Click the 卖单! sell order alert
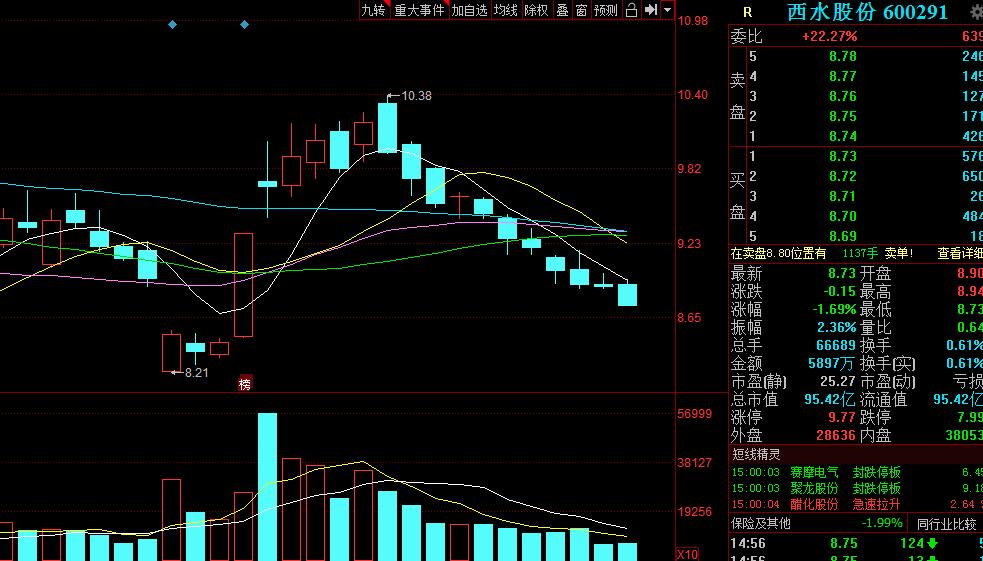 pos(899,253)
